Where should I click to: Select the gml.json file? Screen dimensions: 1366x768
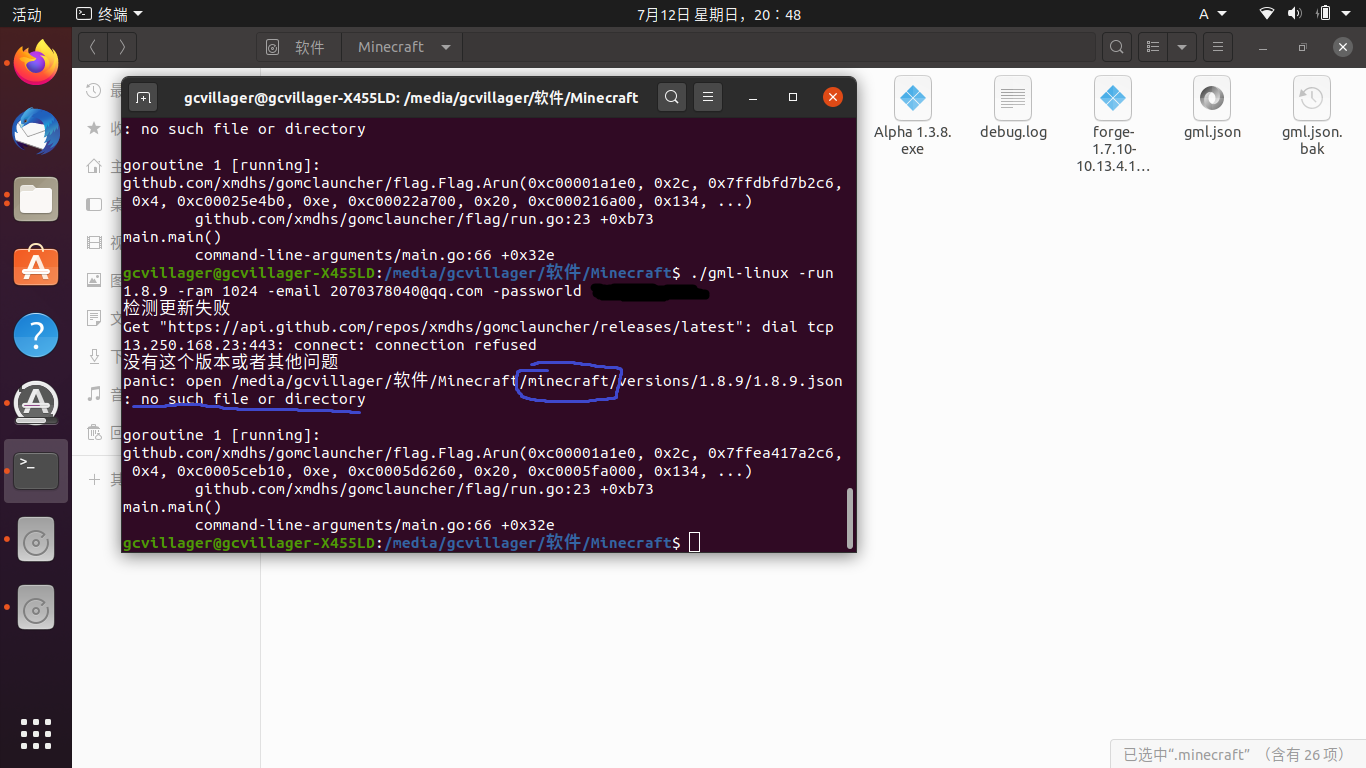point(1211,110)
